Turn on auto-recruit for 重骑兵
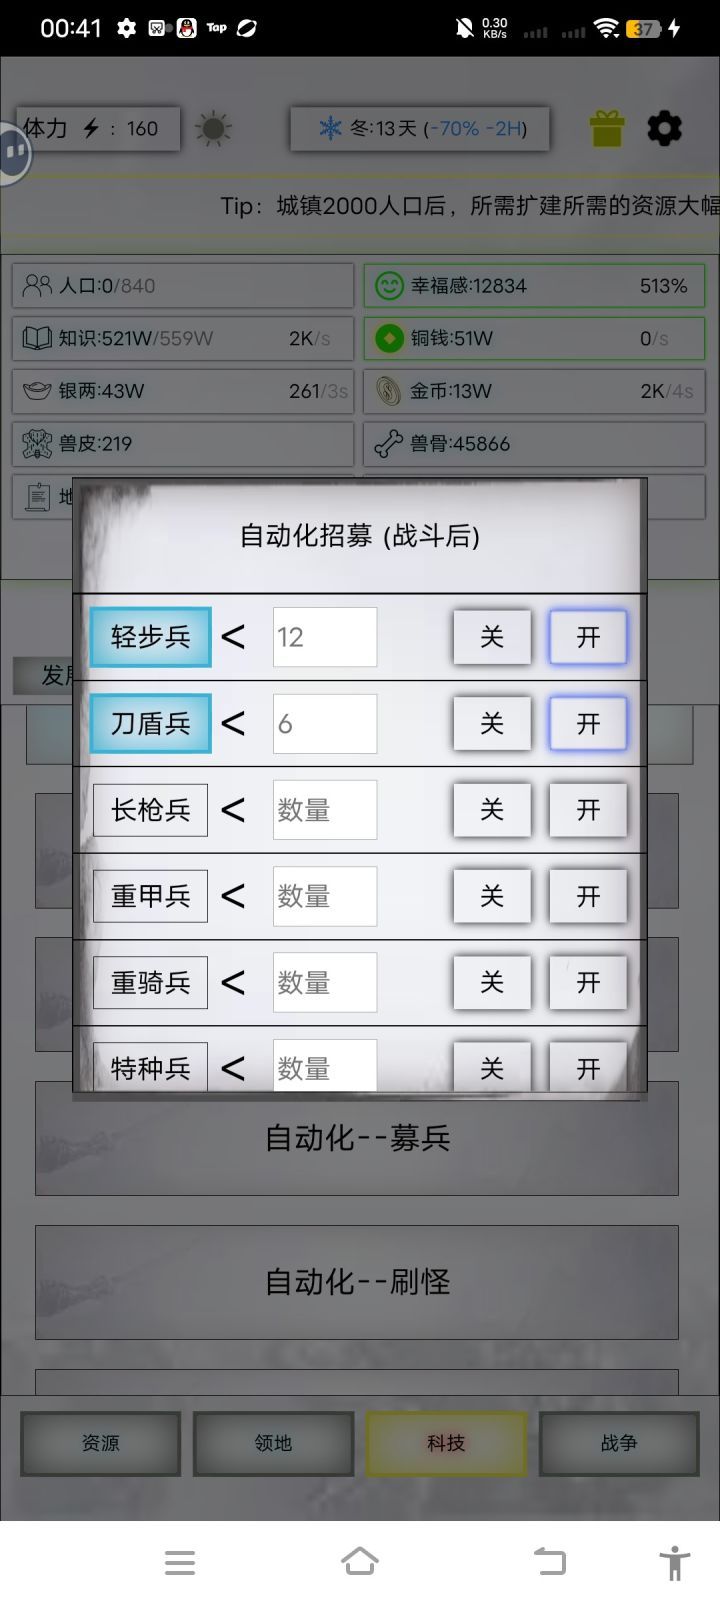The height and width of the screenshot is (1605, 720). [588, 982]
